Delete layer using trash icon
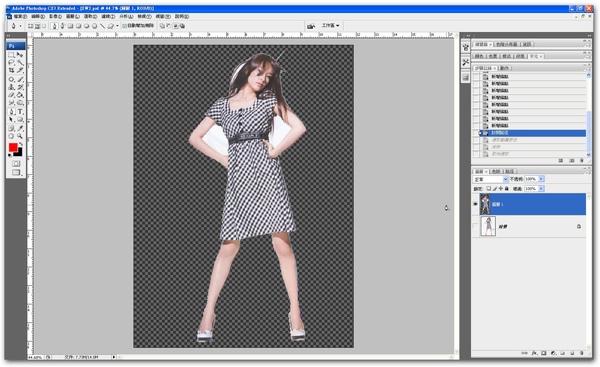600x367 pixels. tap(582, 353)
